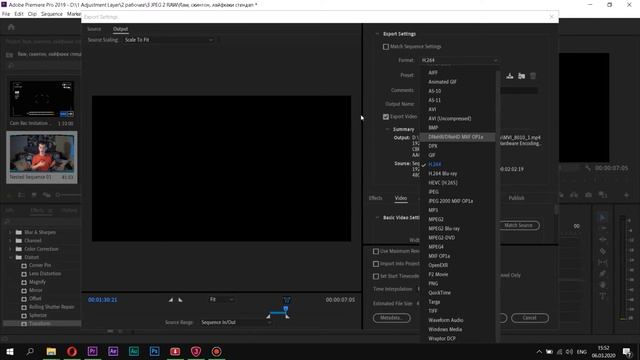
Task: Select the Lens Distortion effect
Action: 44,273
